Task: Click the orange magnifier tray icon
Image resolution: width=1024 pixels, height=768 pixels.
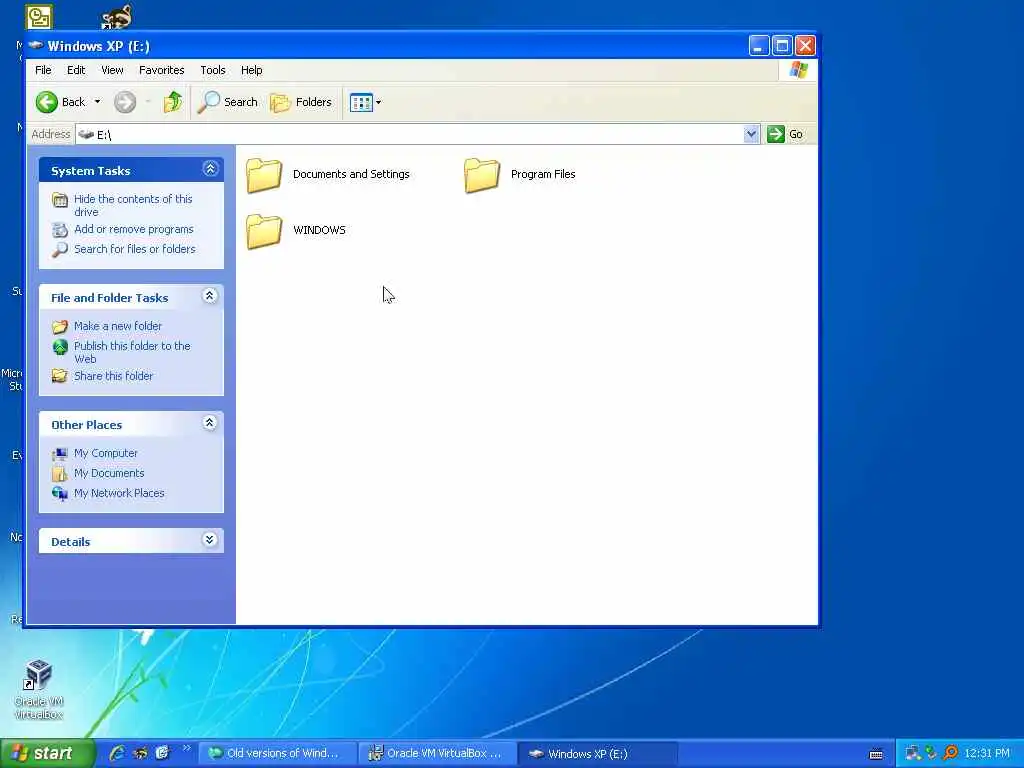Action: [x=951, y=754]
